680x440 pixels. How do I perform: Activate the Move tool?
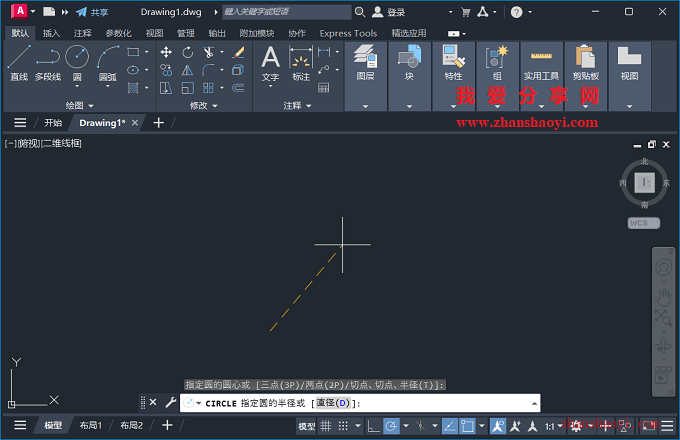click(166, 52)
